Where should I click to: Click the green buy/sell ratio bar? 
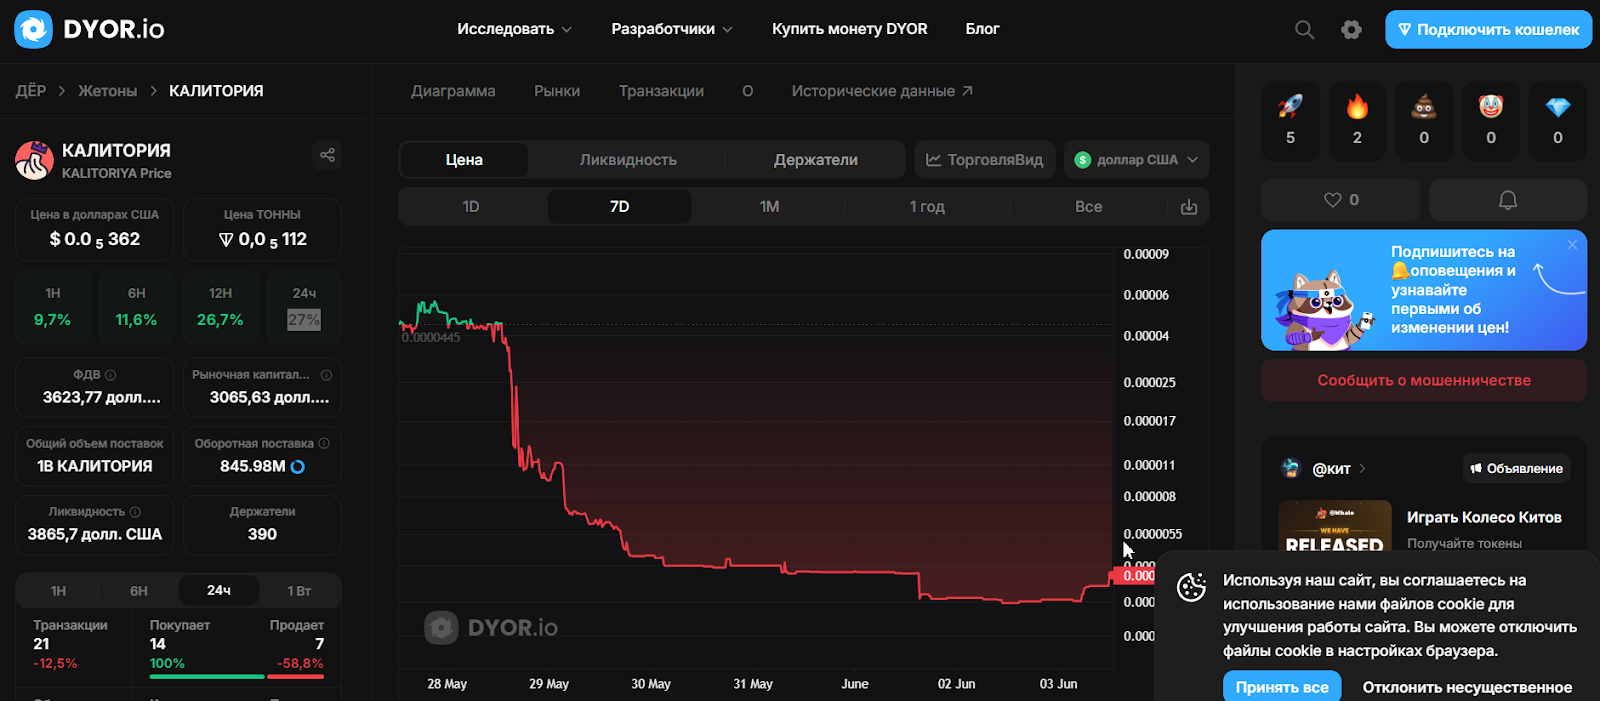coord(207,677)
